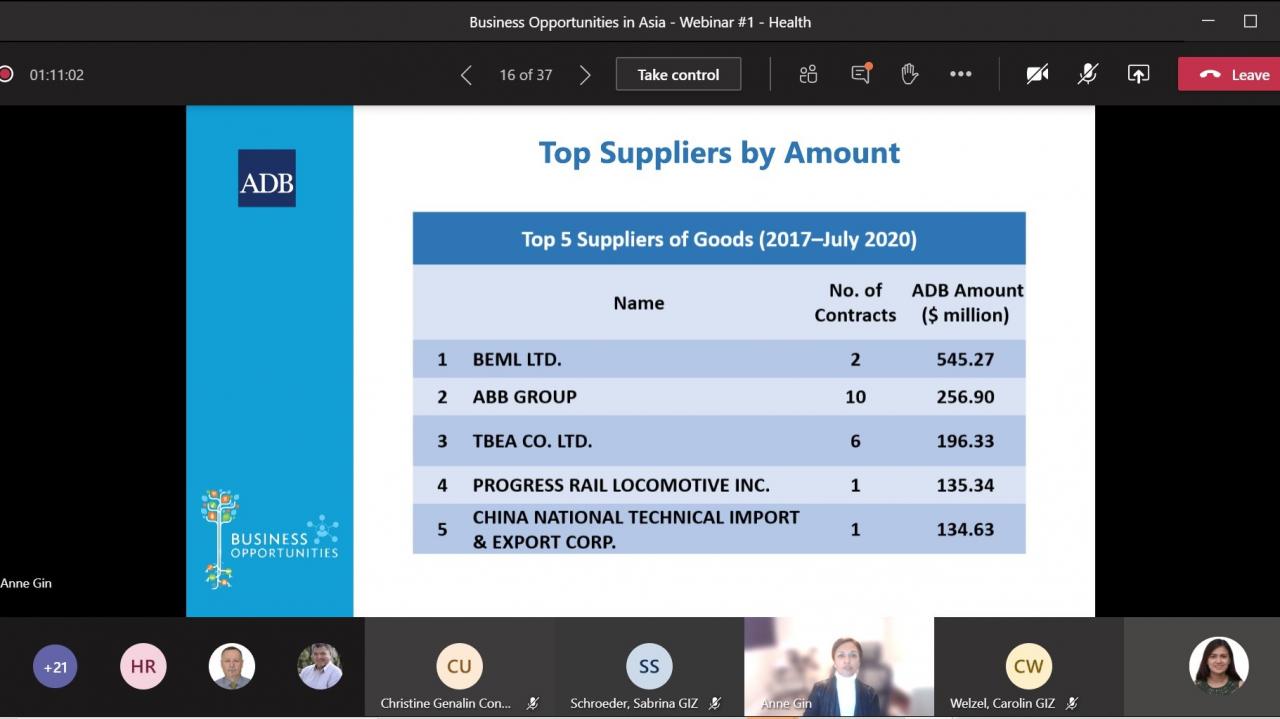Maximize the Teams meeting window
Screen dimensions: 1280x719
[1250, 21]
